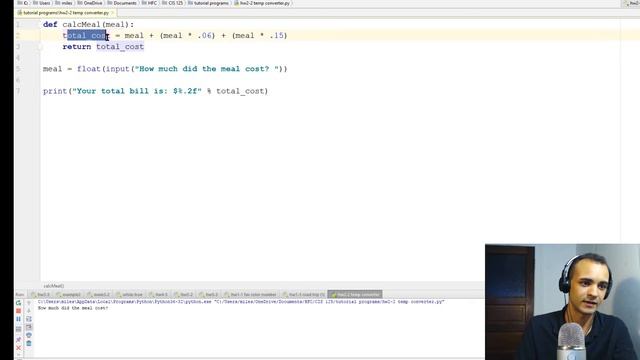This screenshot has height=360, width=640.
Task: Click the webcam video overlay of presenter
Action: tap(562, 302)
